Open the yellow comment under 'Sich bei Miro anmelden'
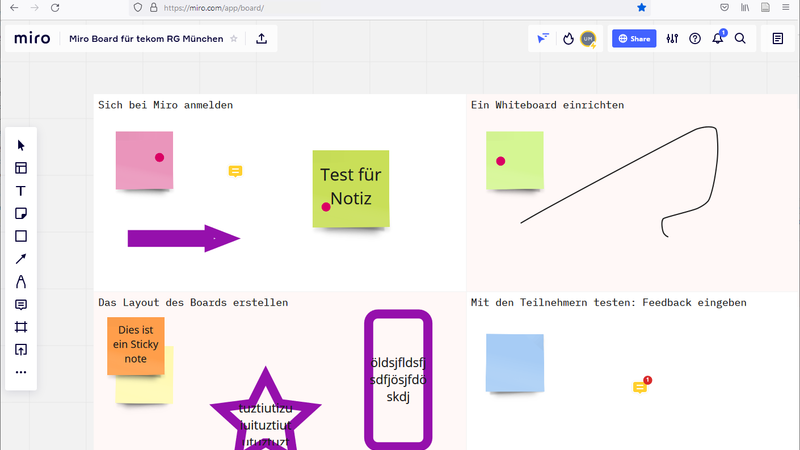 click(x=235, y=171)
